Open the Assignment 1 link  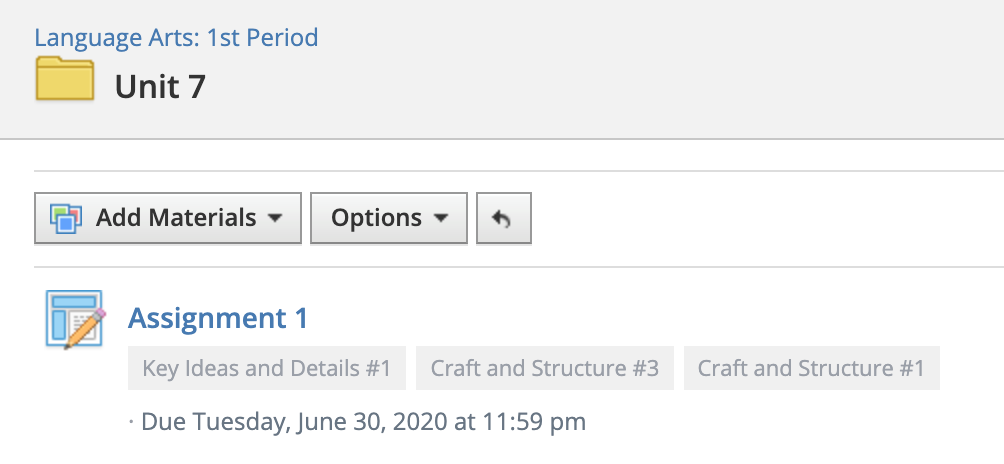click(218, 318)
